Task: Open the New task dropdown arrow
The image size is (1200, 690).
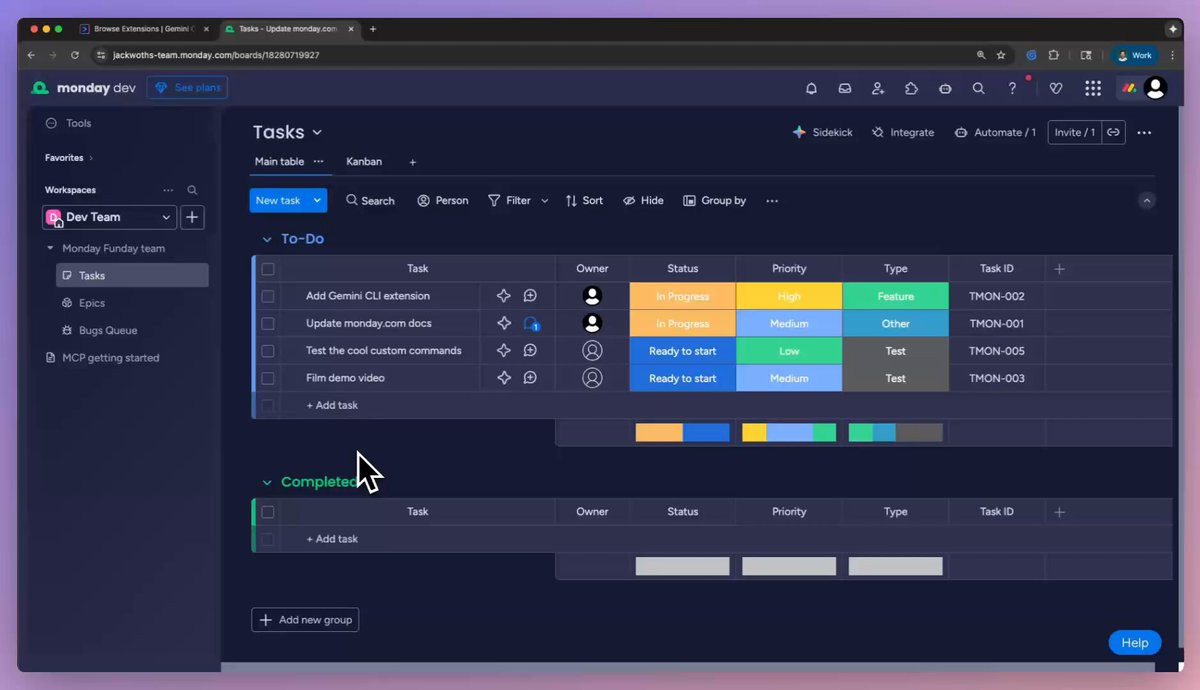Action: (318, 200)
